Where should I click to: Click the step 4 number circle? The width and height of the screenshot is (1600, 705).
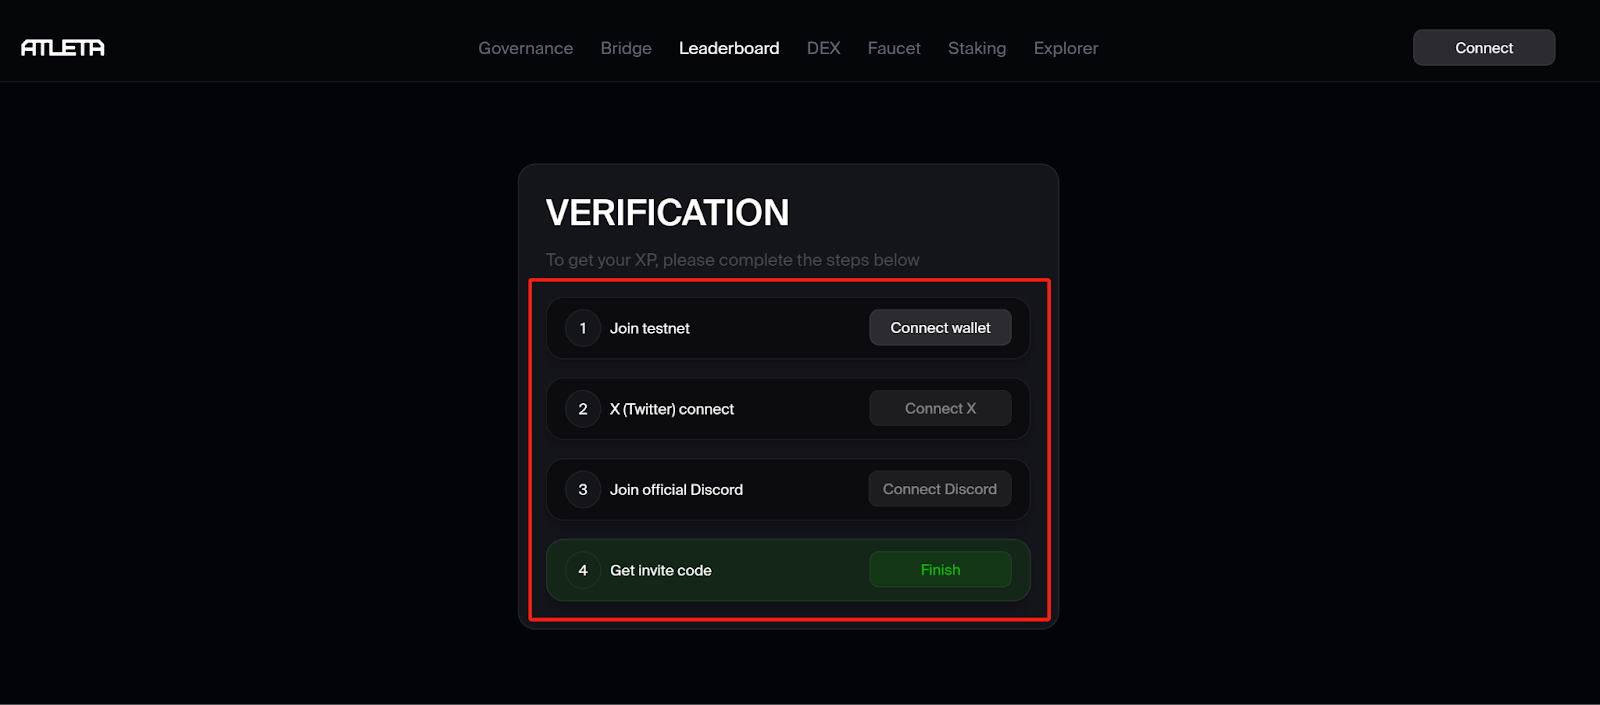point(583,570)
